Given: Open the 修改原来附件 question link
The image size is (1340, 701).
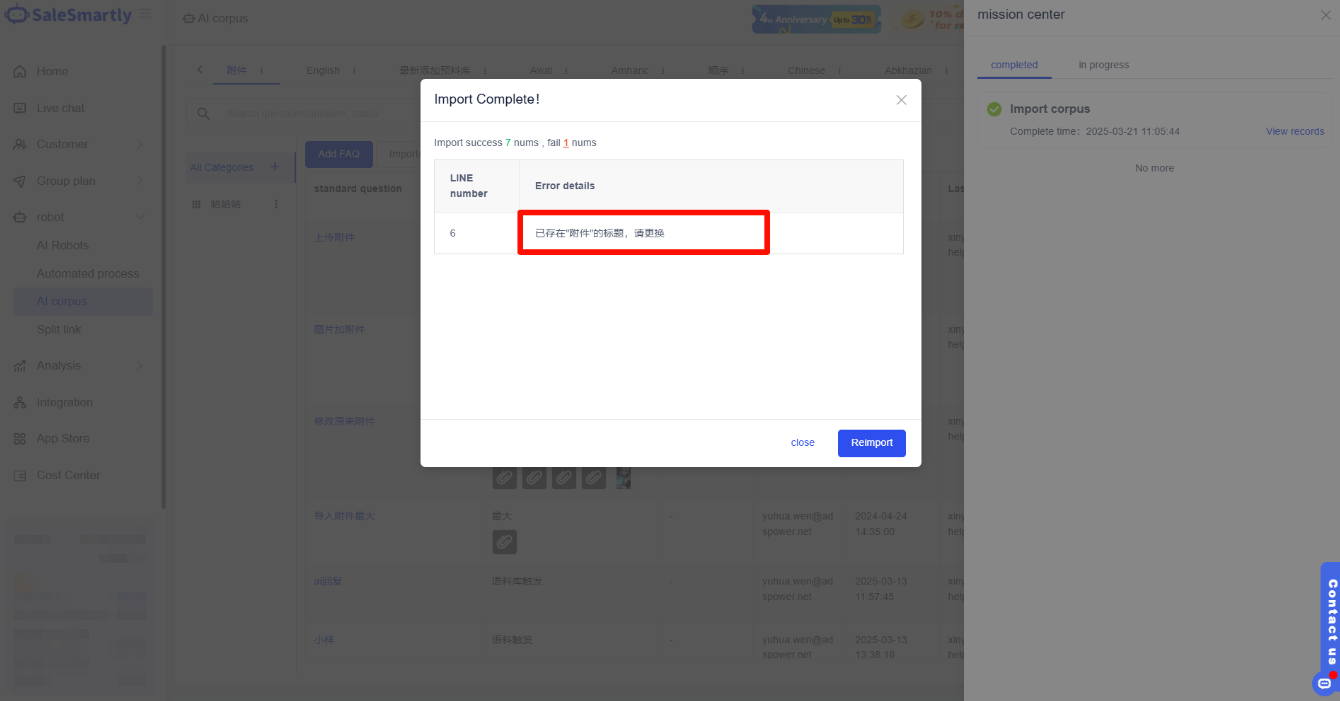Looking at the screenshot, I should 344,421.
